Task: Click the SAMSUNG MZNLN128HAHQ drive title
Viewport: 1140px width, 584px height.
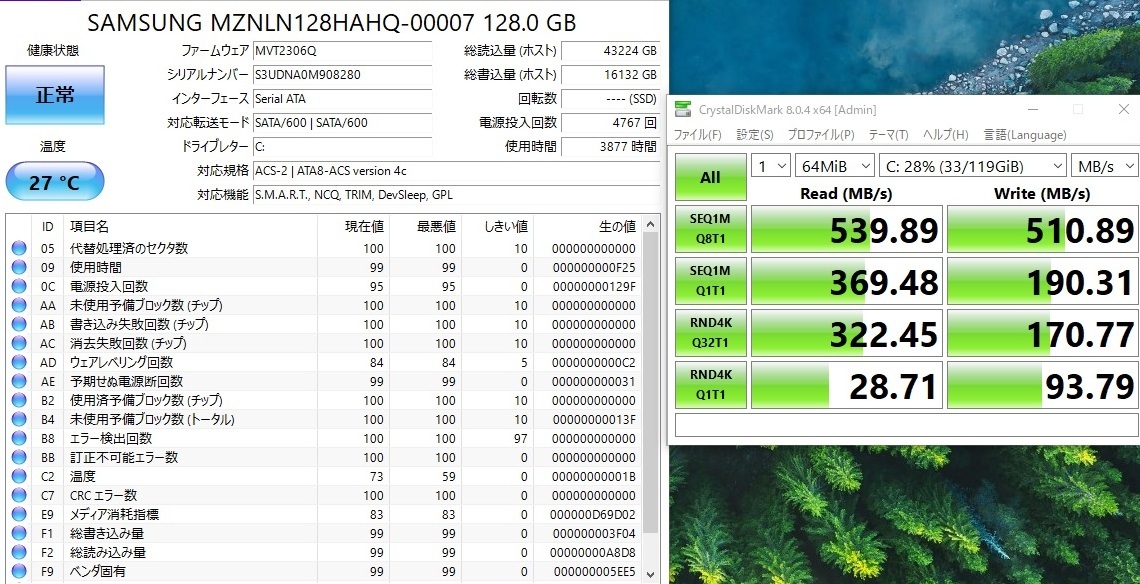Action: pyautogui.click(x=332, y=23)
